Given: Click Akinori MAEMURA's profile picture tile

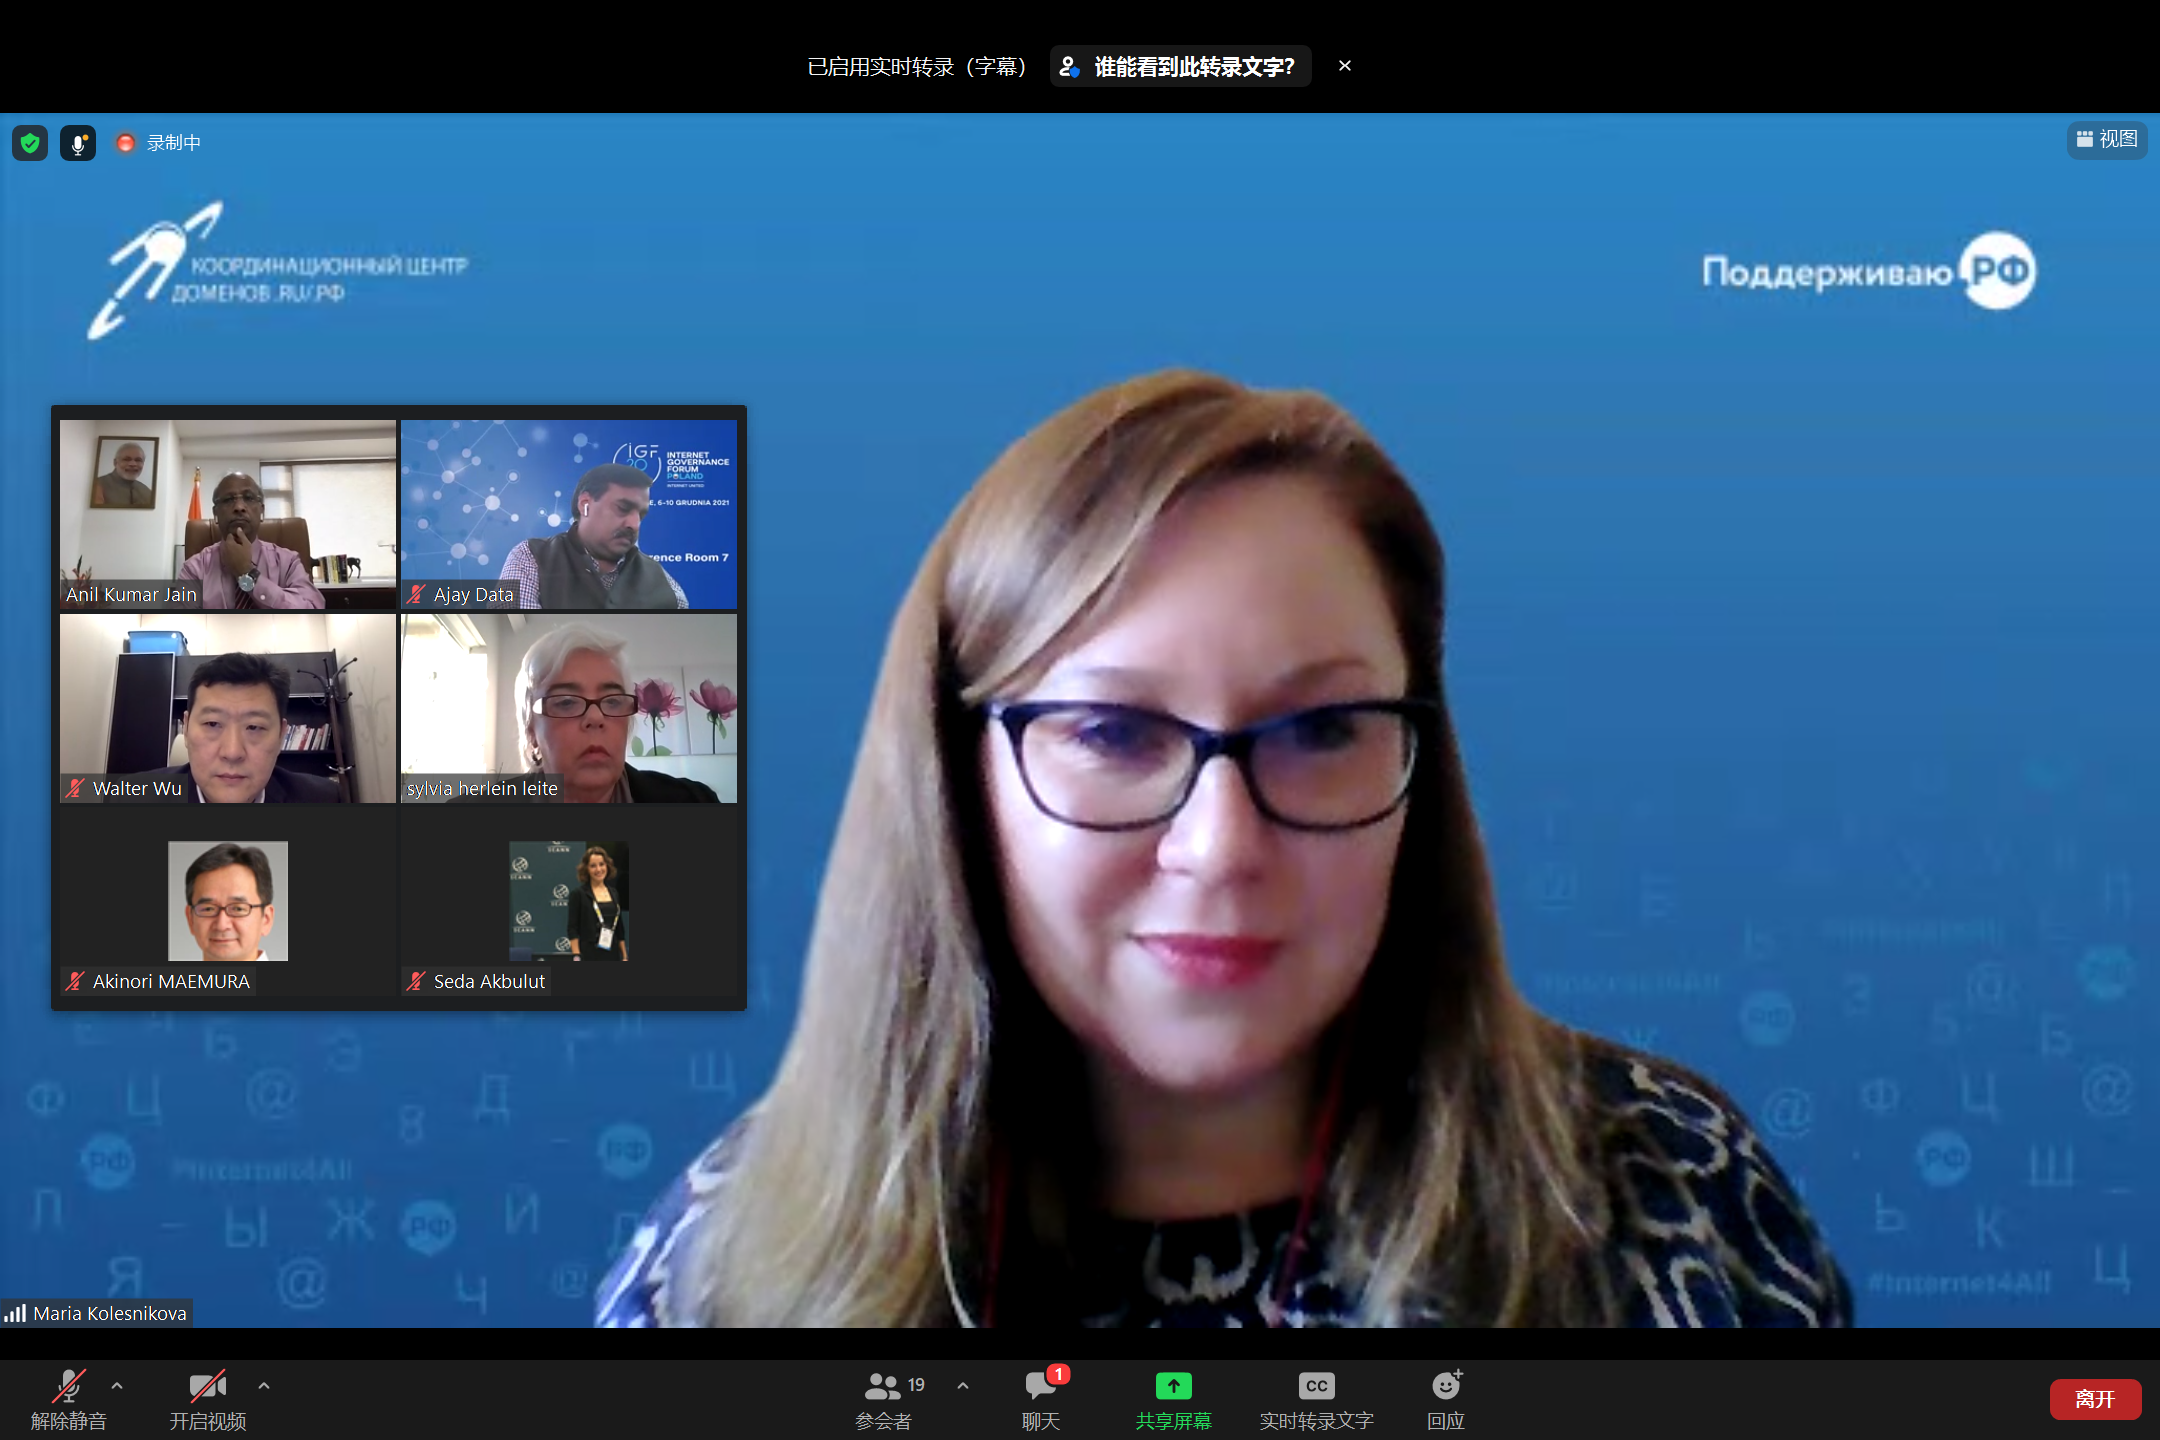Looking at the screenshot, I should pyautogui.click(x=228, y=901).
